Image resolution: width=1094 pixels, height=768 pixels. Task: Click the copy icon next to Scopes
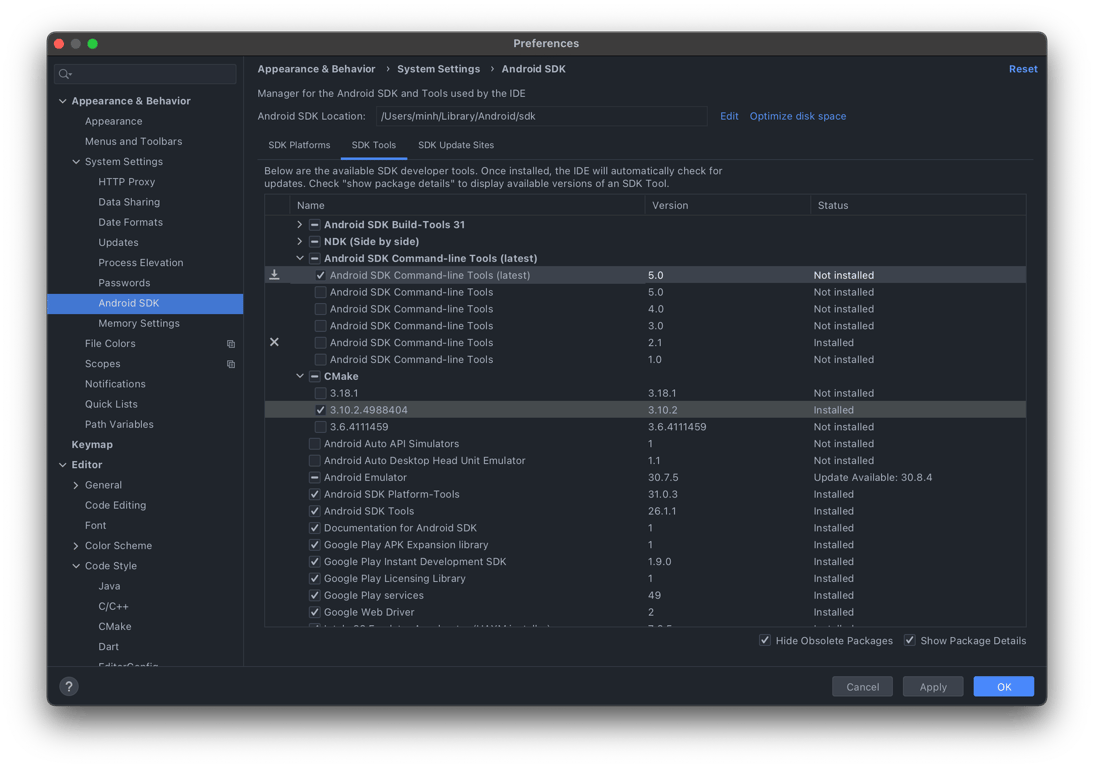(x=231, y=364)
